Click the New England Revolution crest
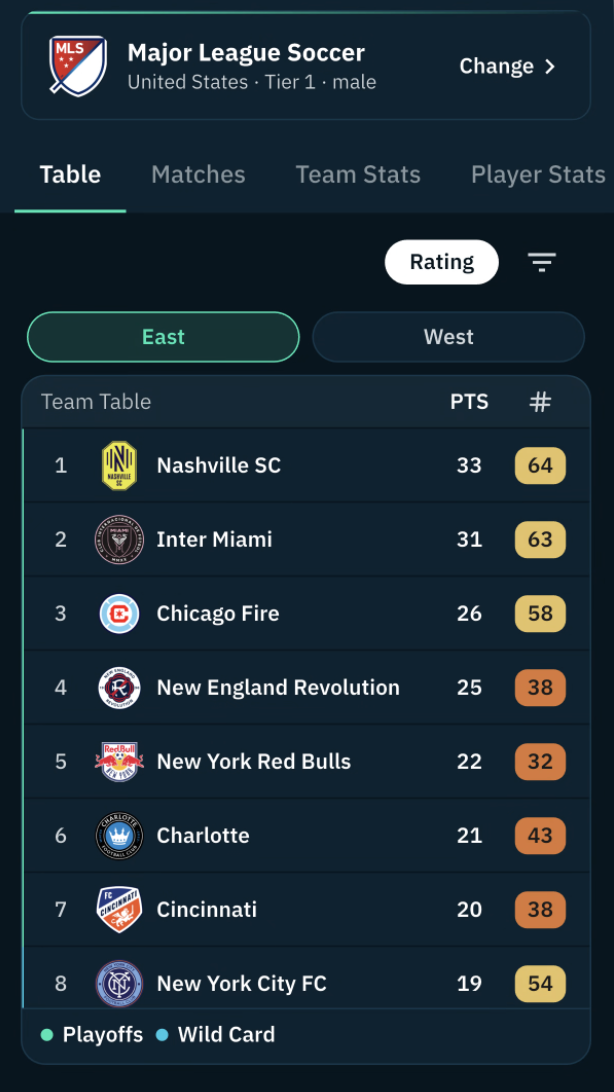 pyautogui.click(x=119, y=687)
